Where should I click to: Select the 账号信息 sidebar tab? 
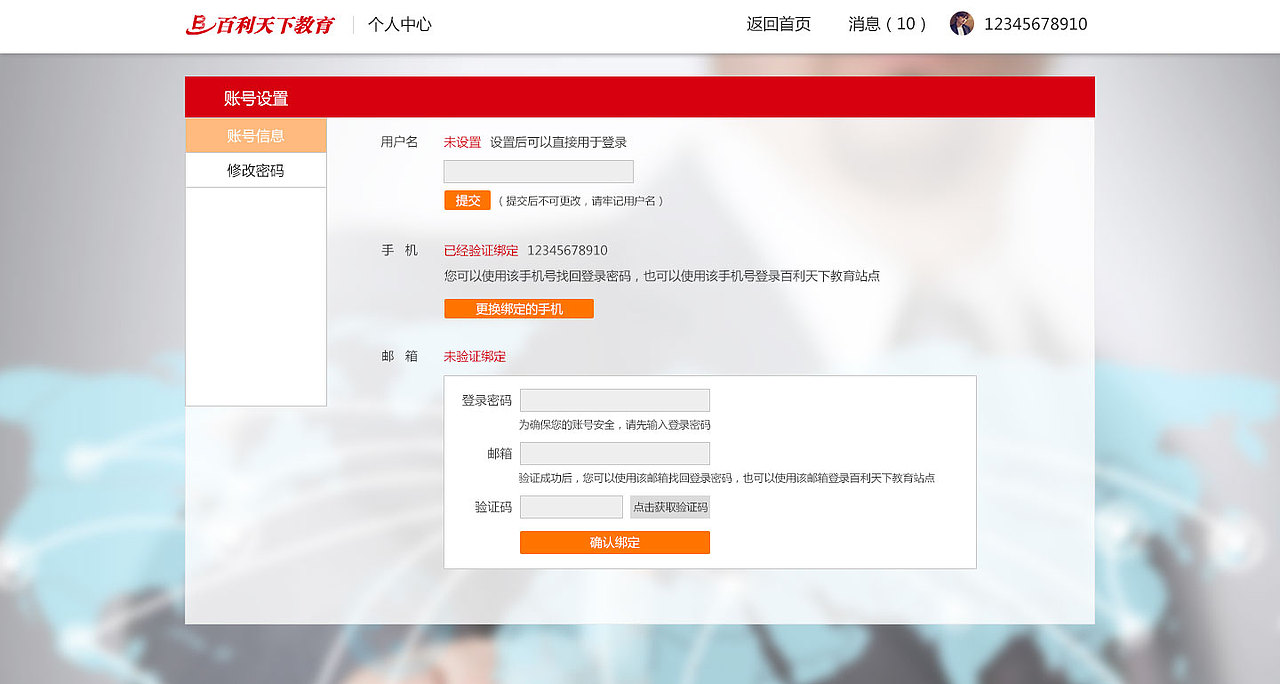click(255, 135)
